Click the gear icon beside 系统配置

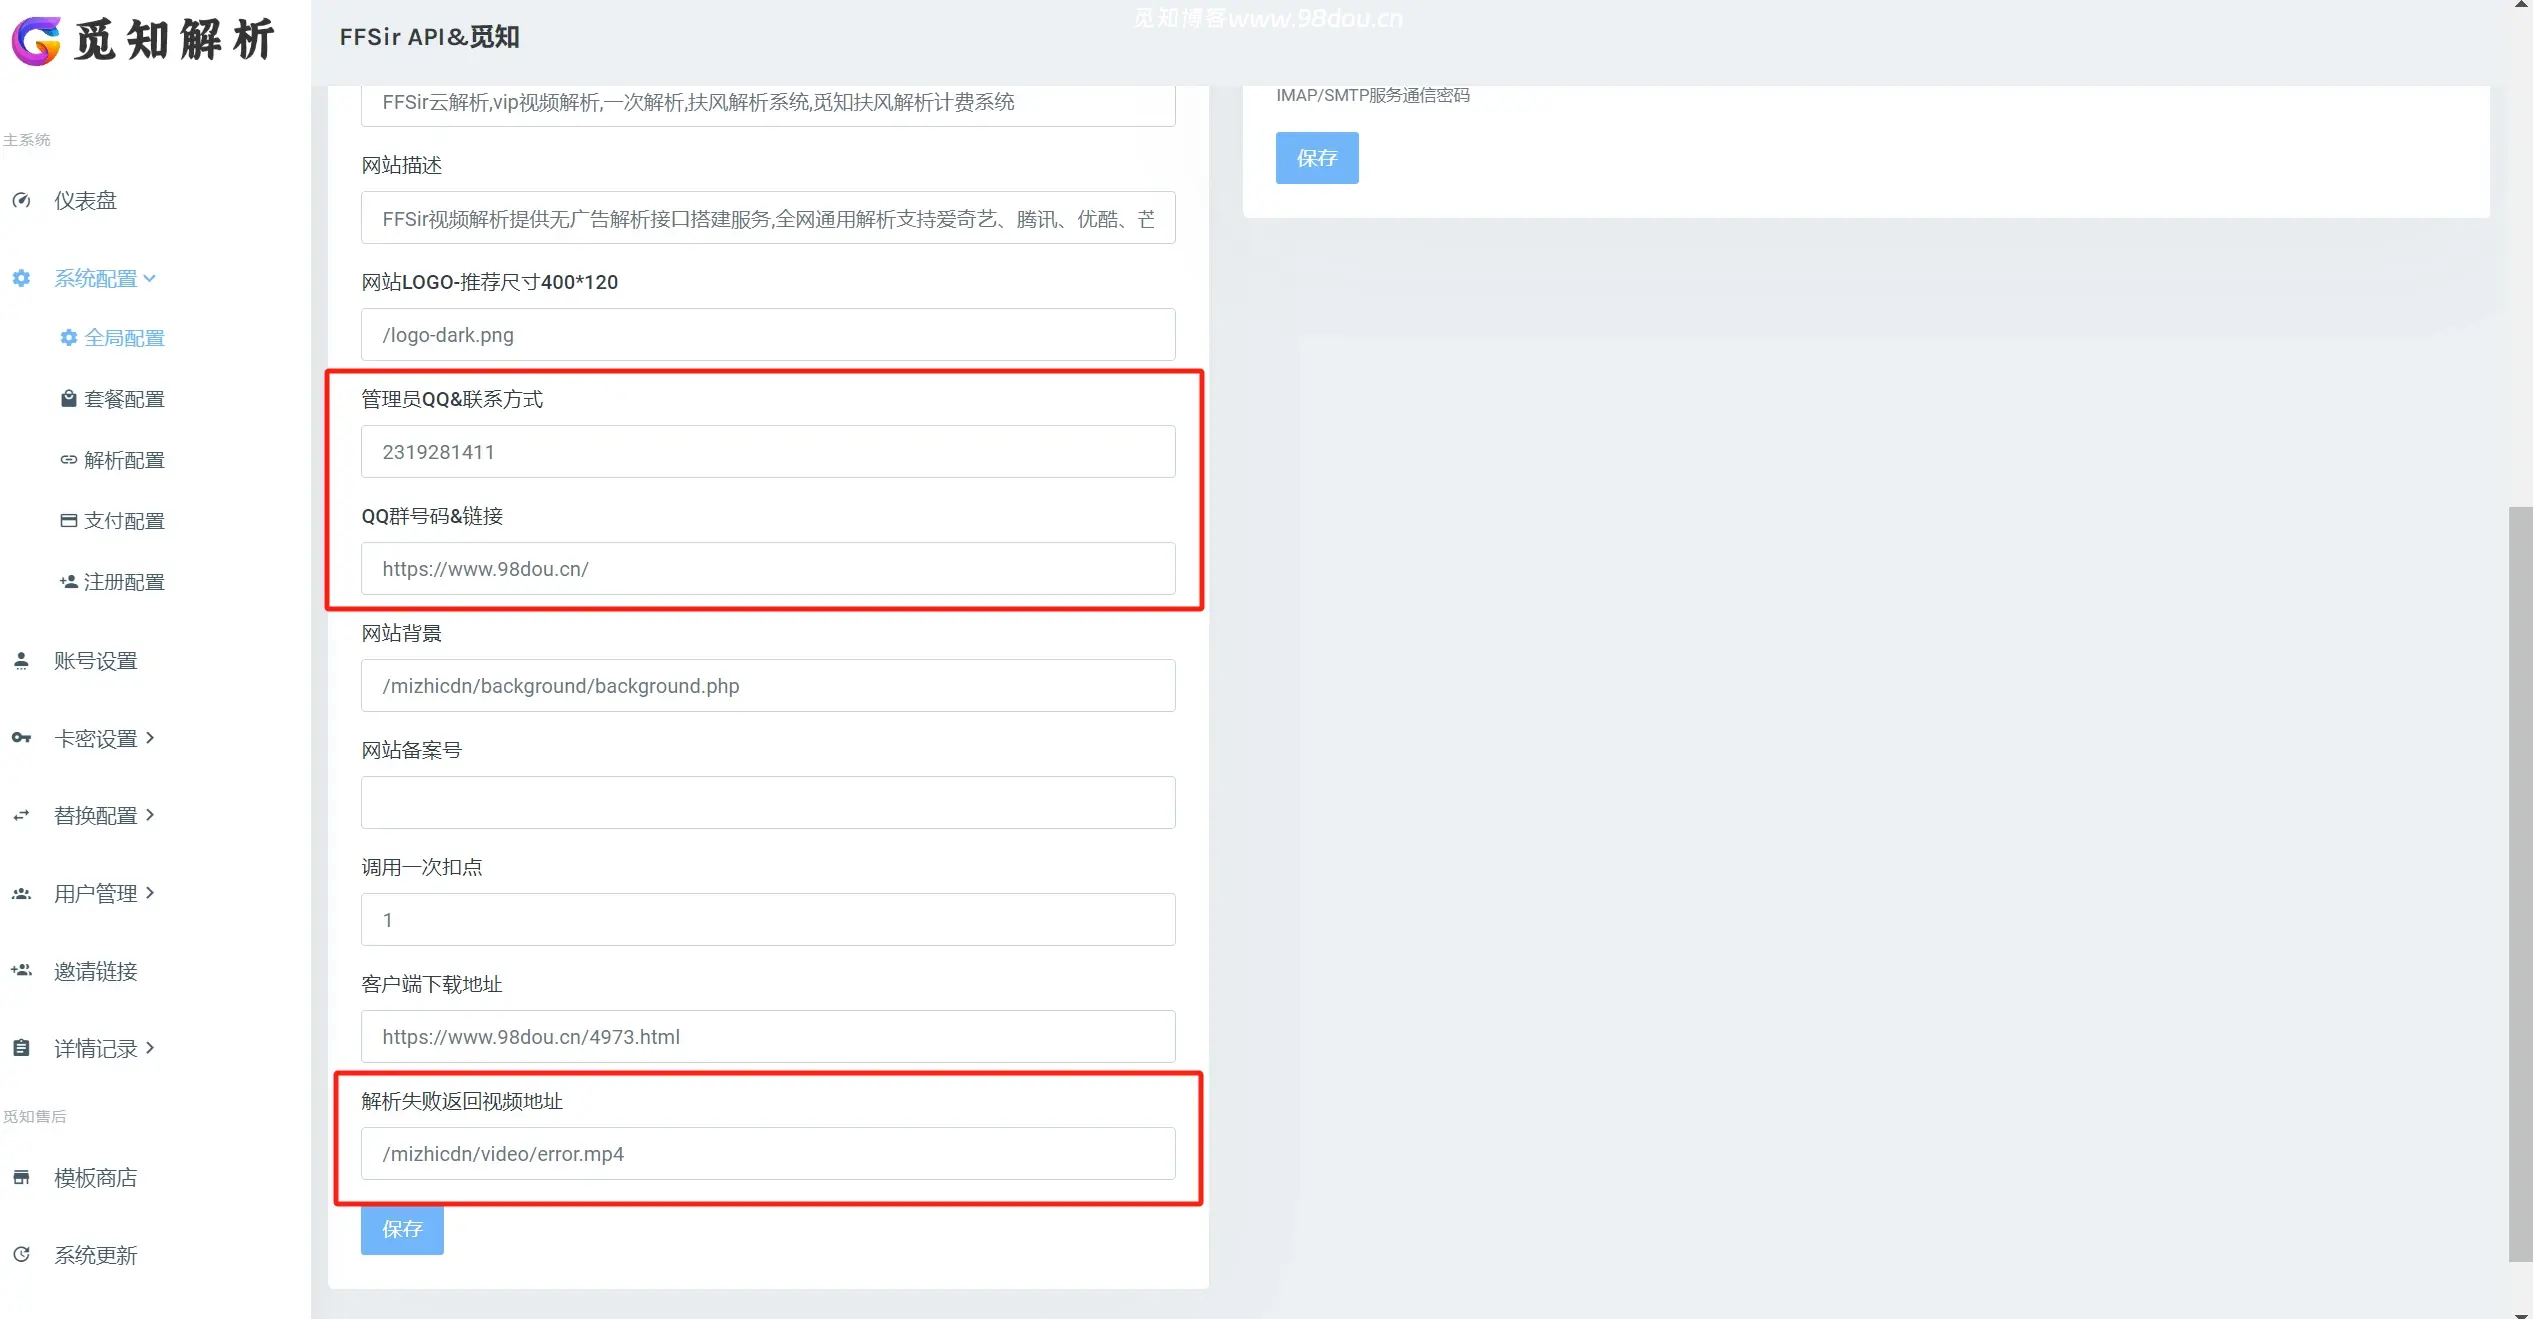(21, 278)
